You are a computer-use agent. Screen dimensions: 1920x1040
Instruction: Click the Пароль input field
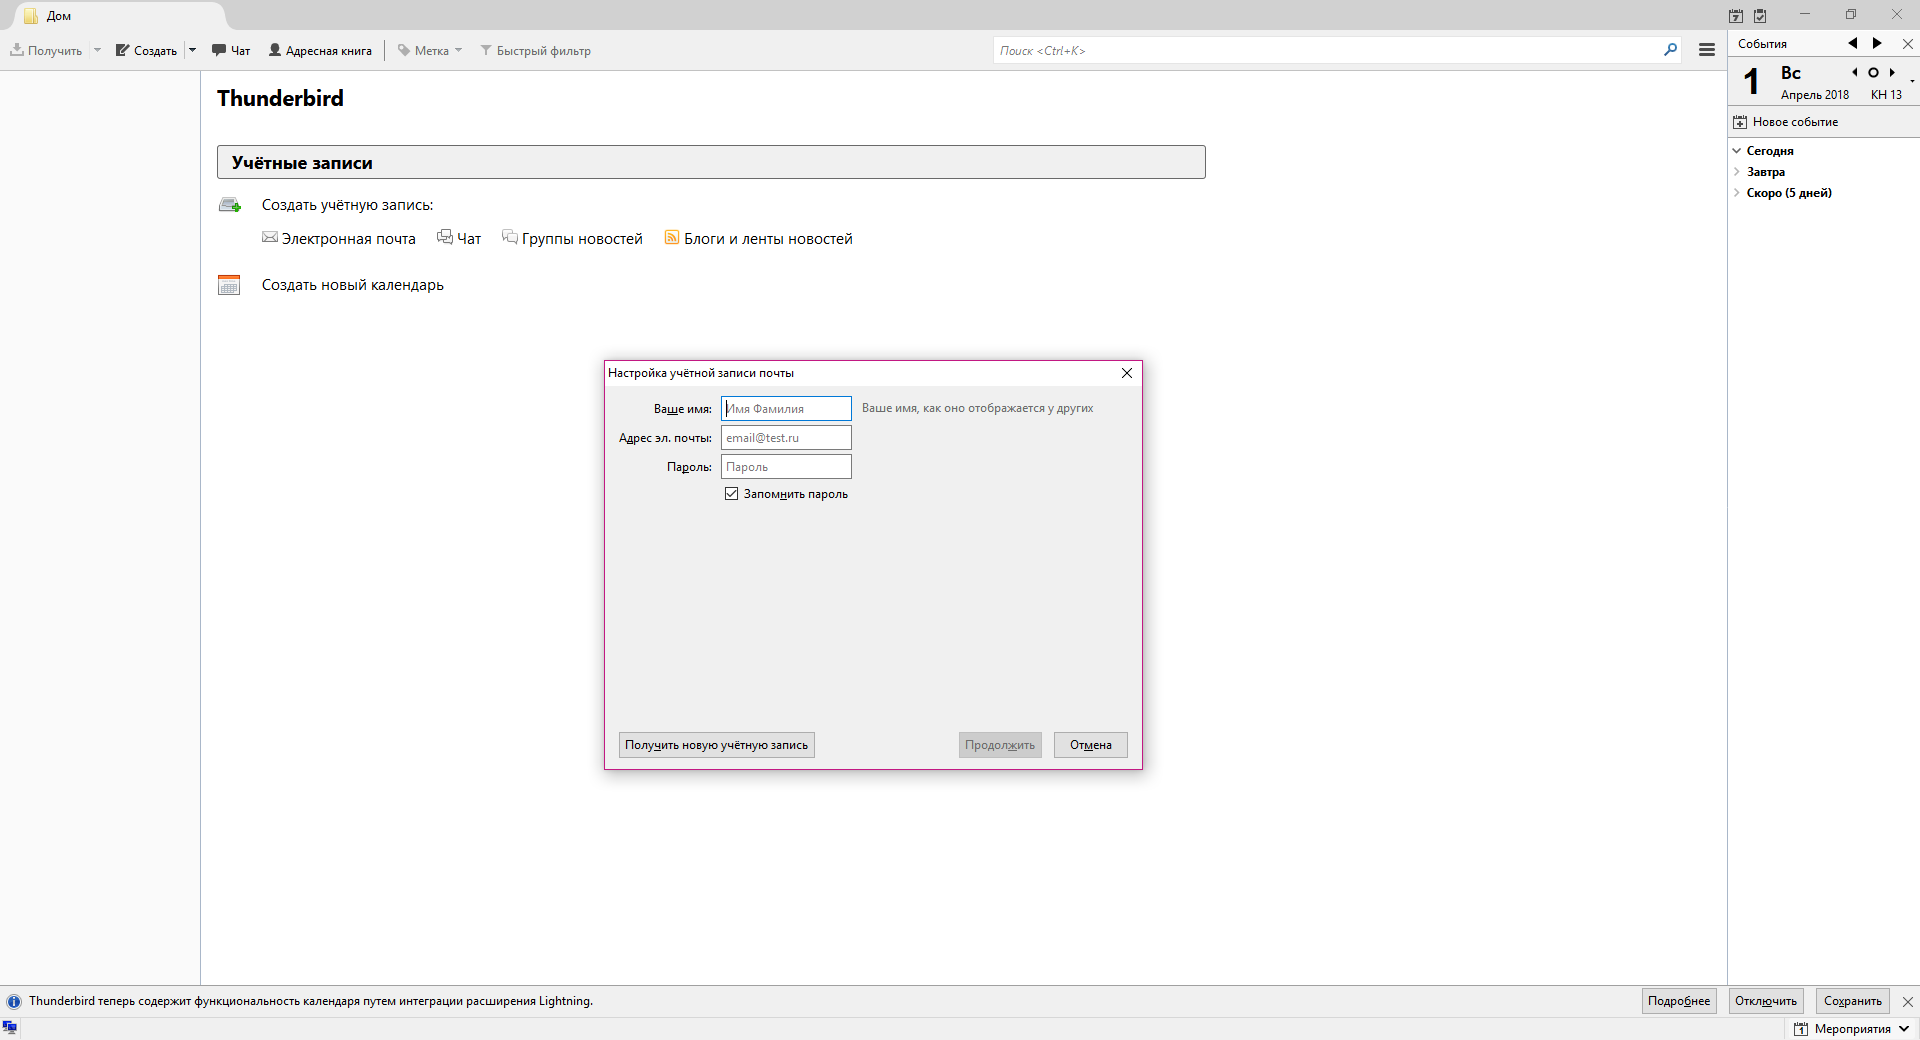point(786,467)
